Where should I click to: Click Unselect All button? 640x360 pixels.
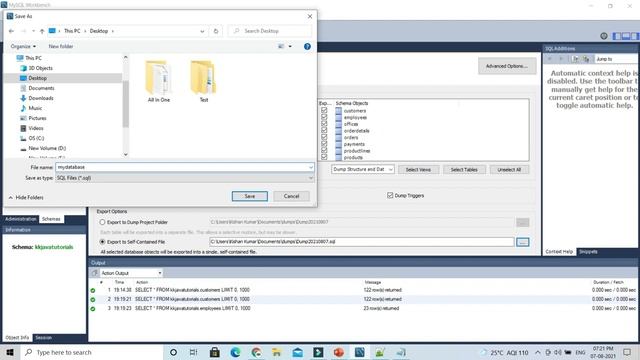tap(509, 169)
